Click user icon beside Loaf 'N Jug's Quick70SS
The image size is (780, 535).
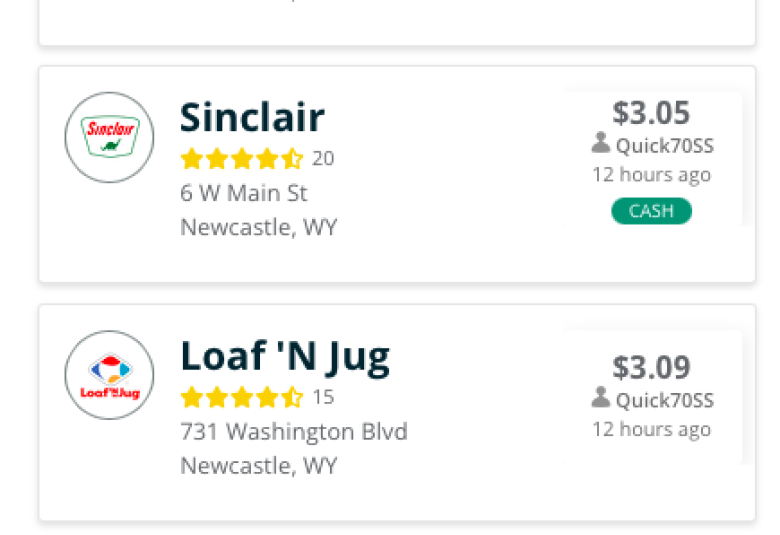click(601, 398)
